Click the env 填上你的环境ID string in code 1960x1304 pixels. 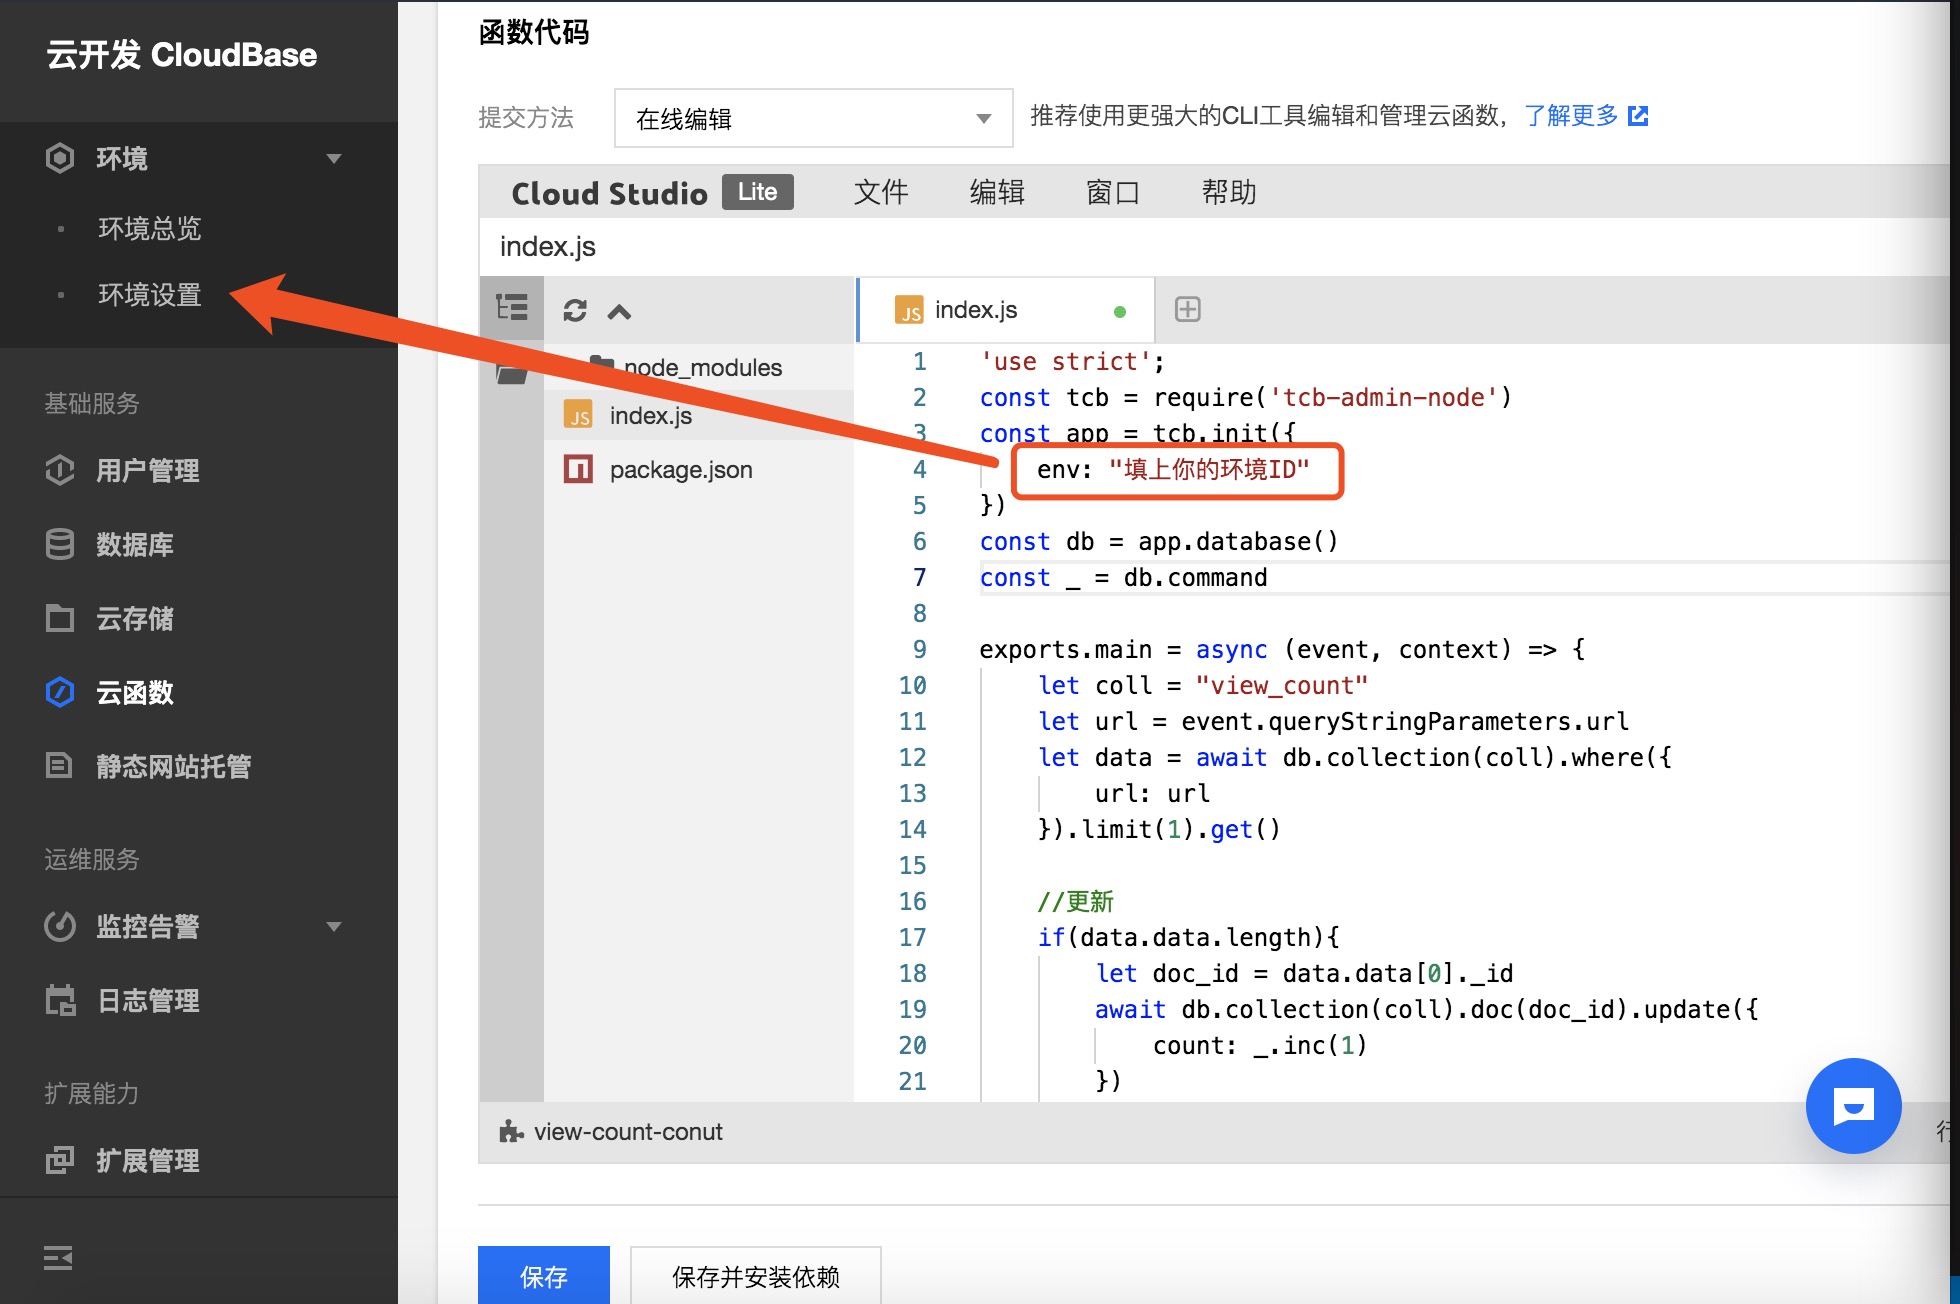point(1209,469)
